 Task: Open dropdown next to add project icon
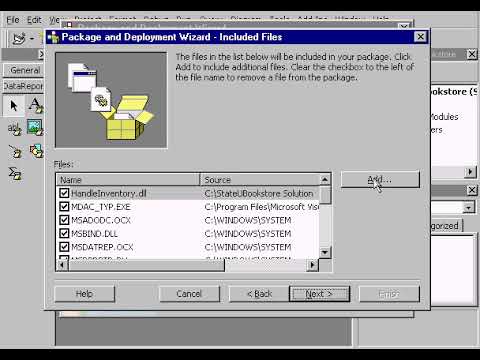coord(32,39)
